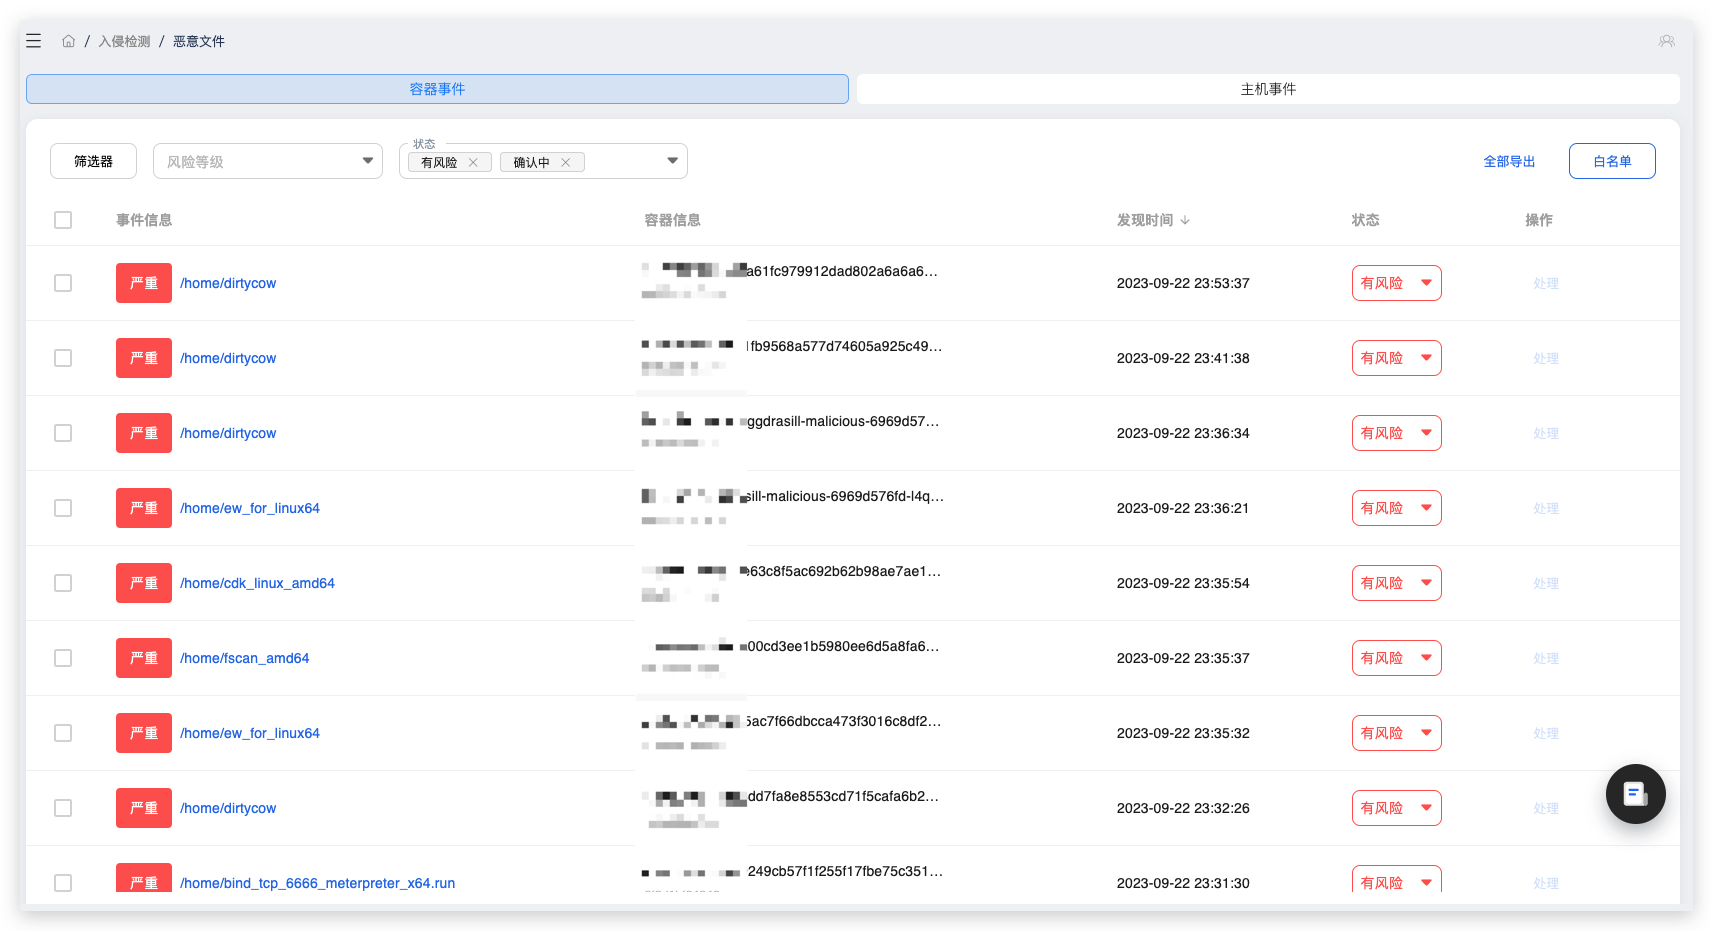Open the 风险等级 dropdown
Viewport: 1713px width, 931px height.
[x=268, y=161]
